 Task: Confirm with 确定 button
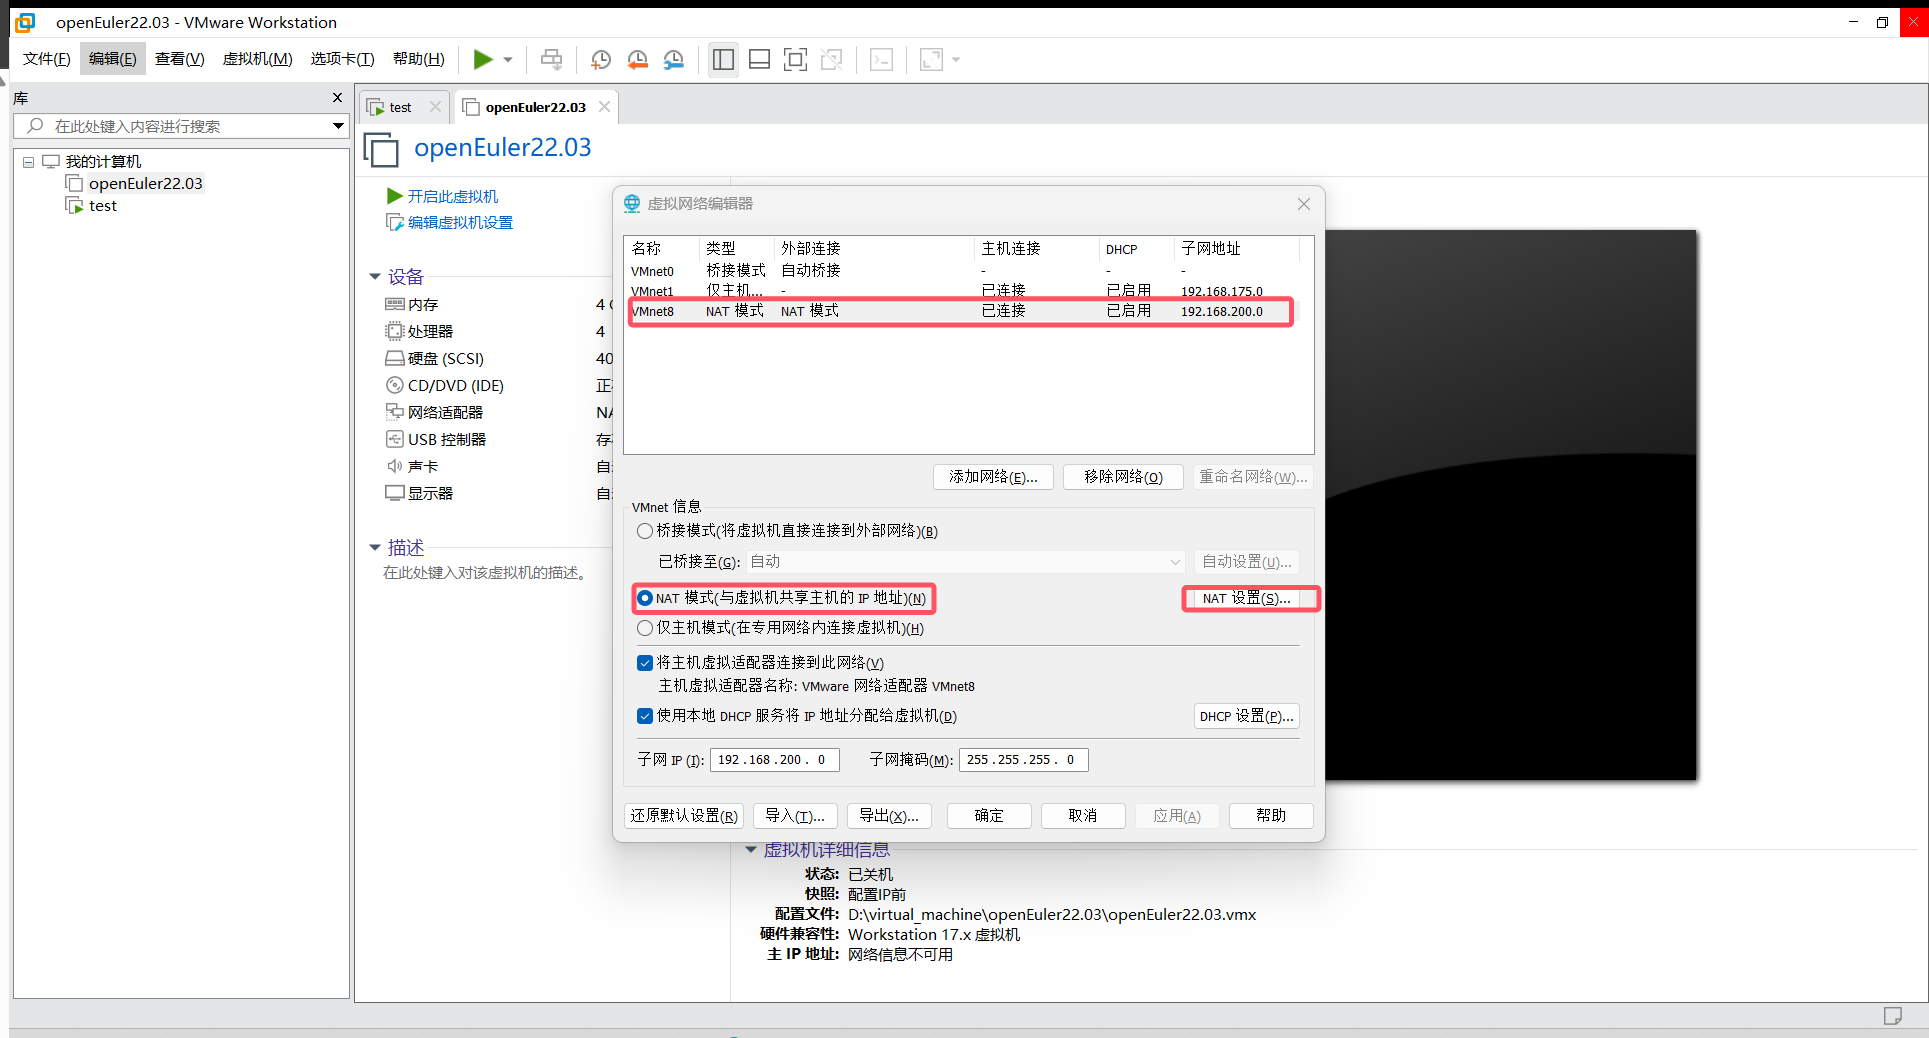point(989,816)
